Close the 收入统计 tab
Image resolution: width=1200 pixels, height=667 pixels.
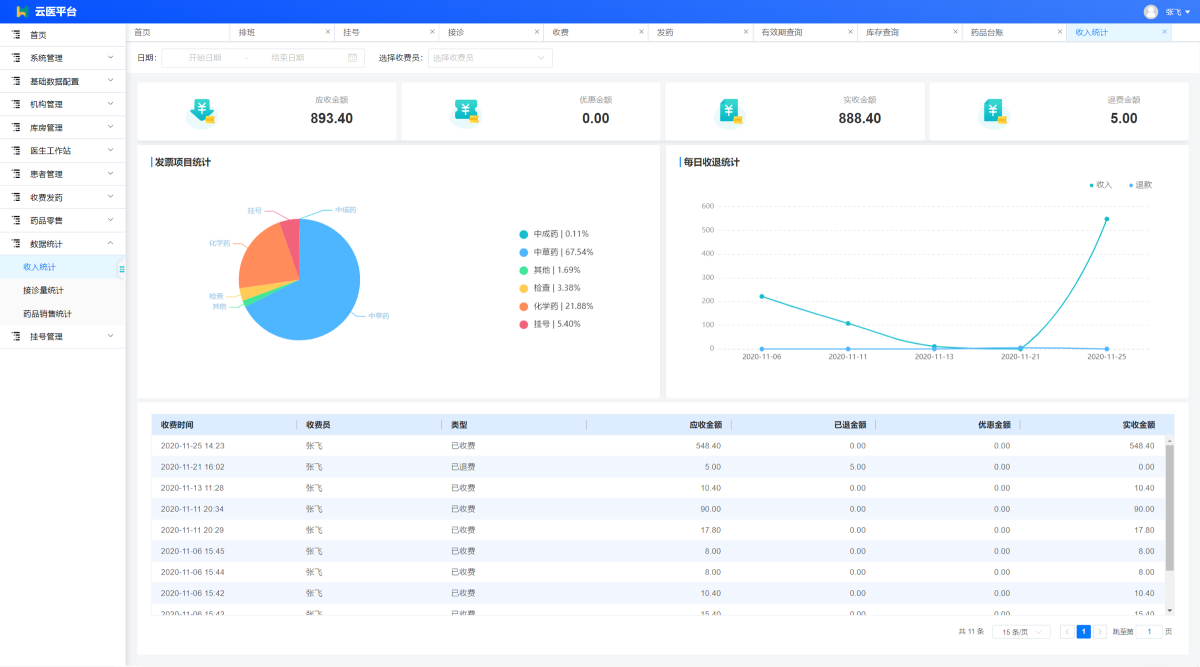pos(1164,32)
